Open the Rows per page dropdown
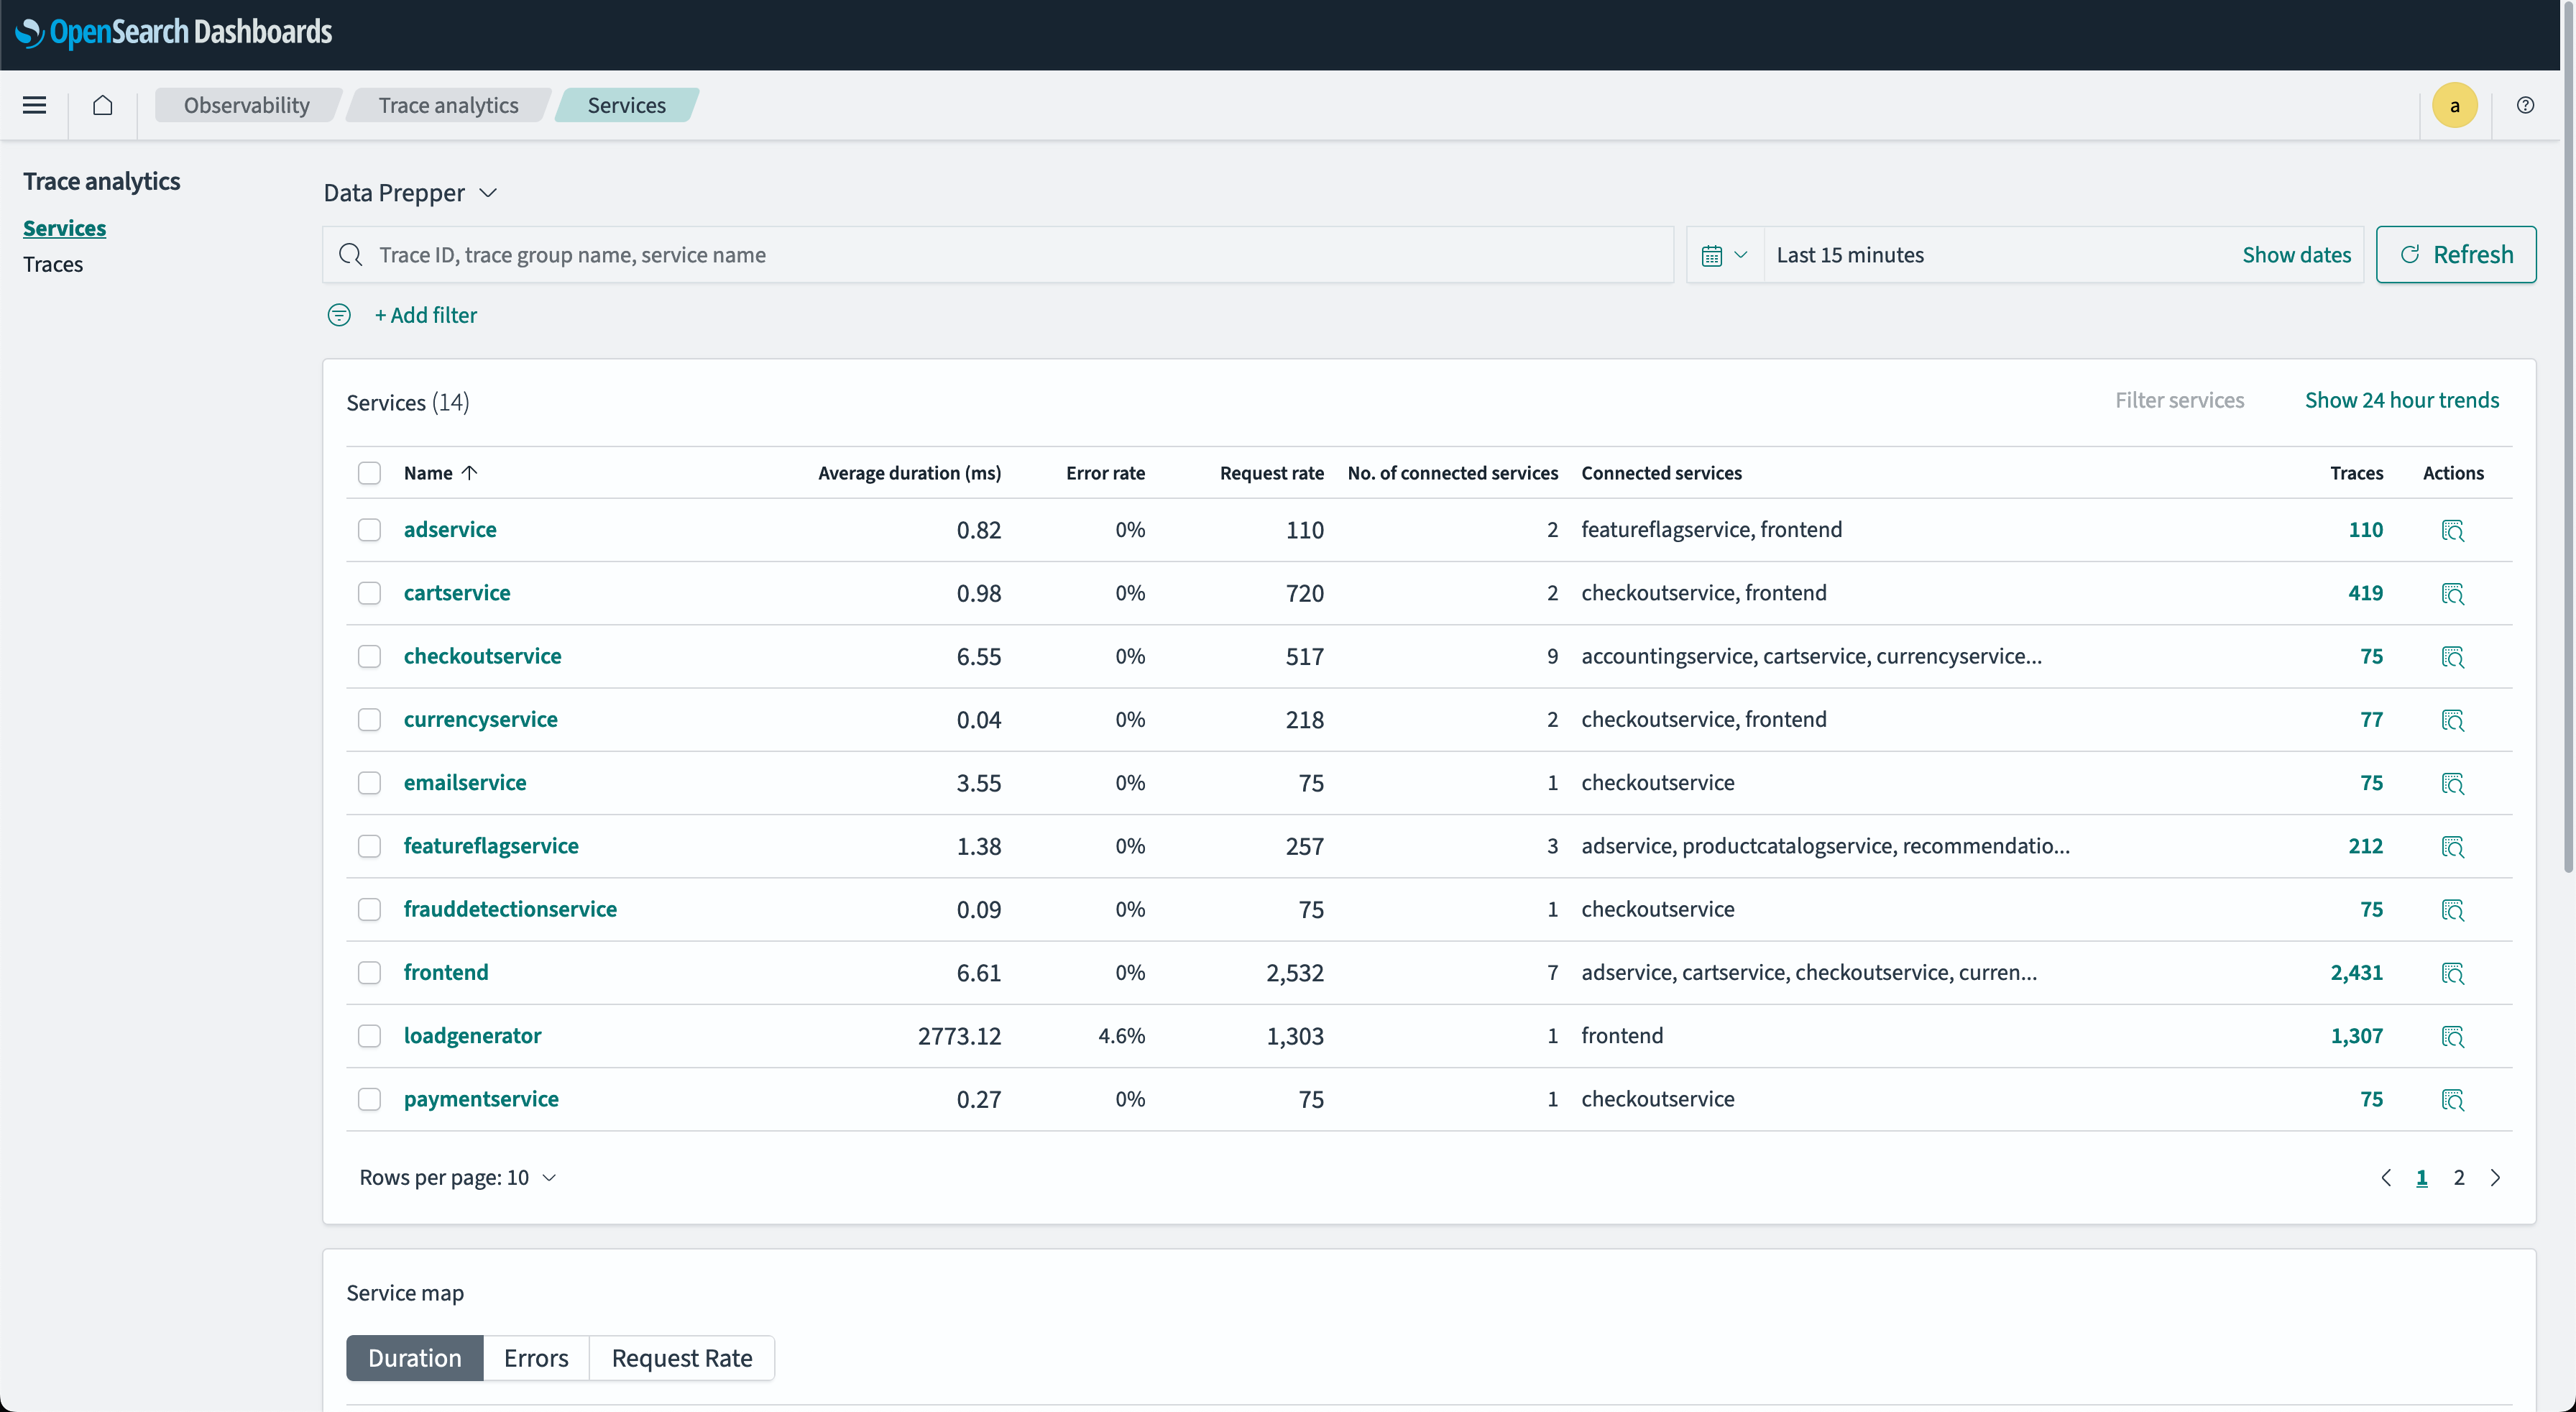Image resolution: width=2576 pixels, height=1412 pixels. pos(457,1177)
